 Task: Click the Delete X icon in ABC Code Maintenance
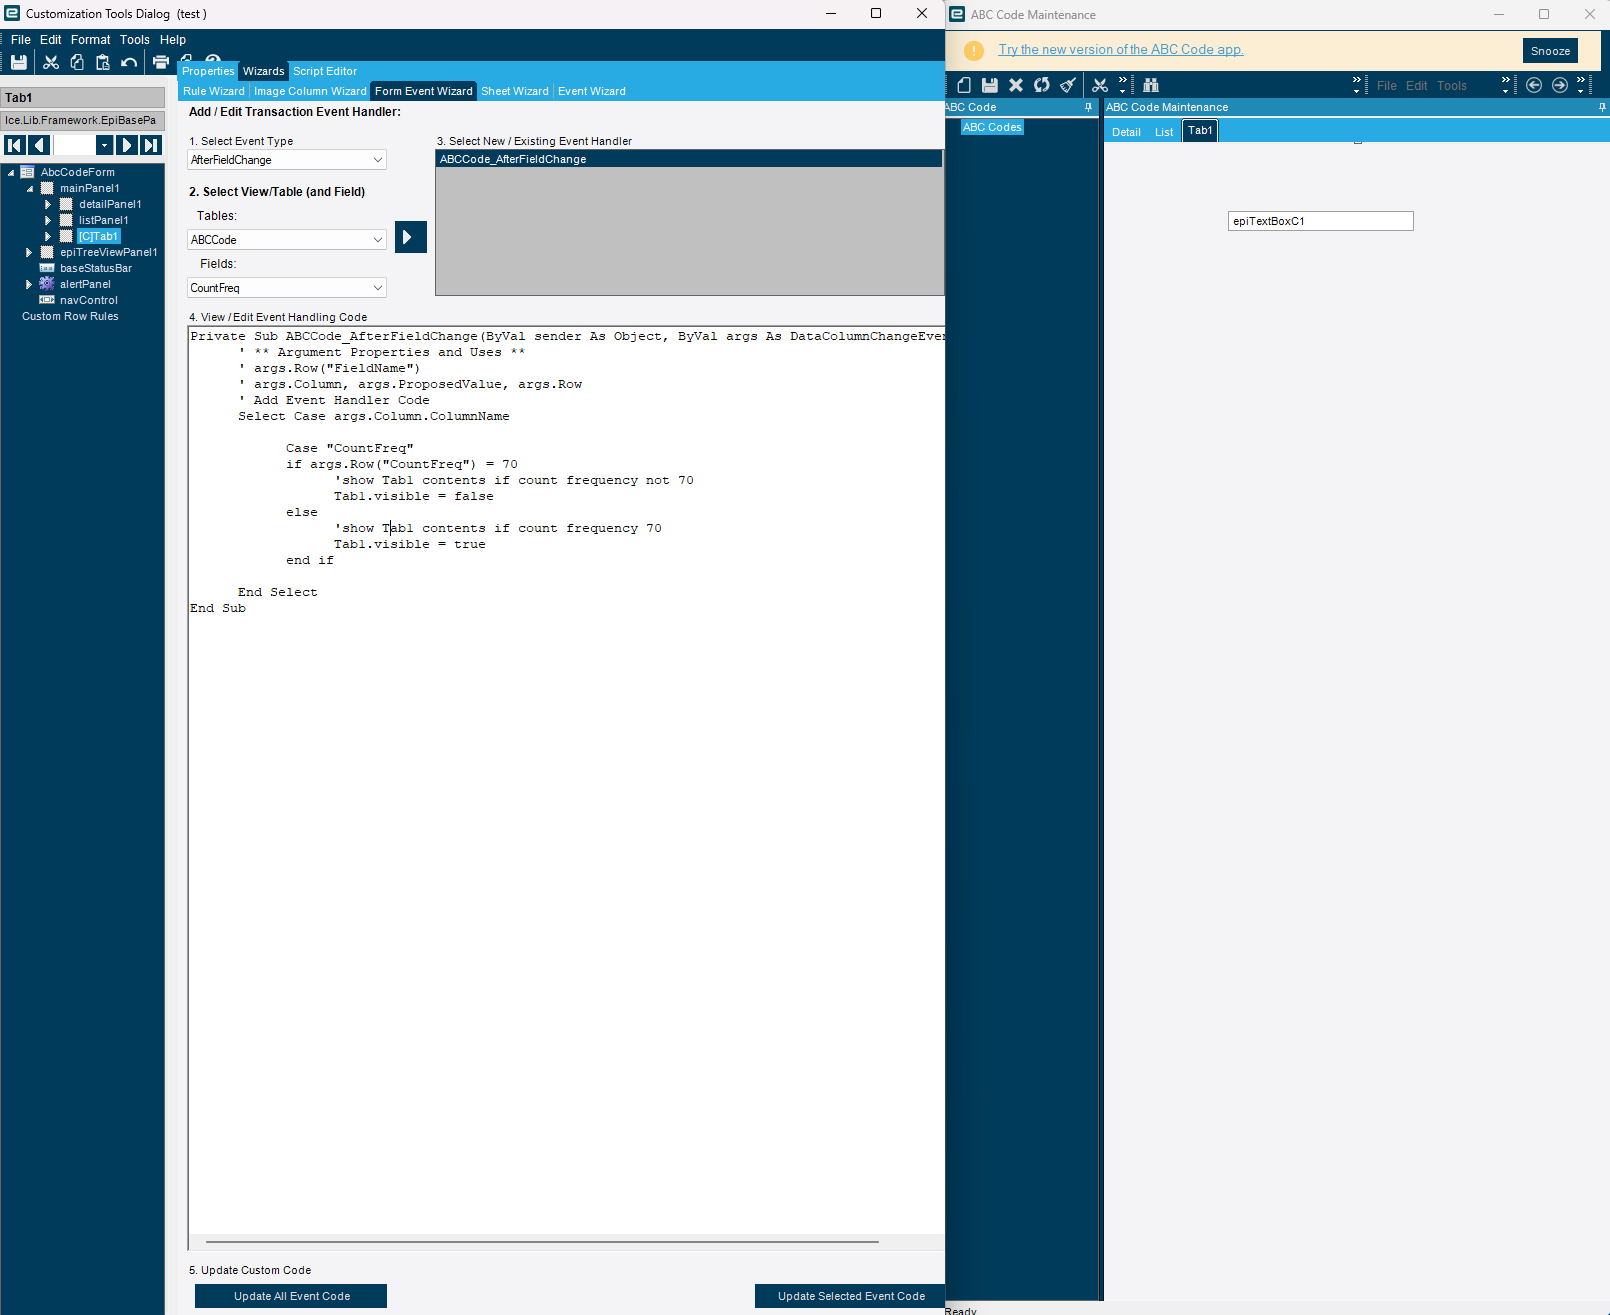point(1016,85)
